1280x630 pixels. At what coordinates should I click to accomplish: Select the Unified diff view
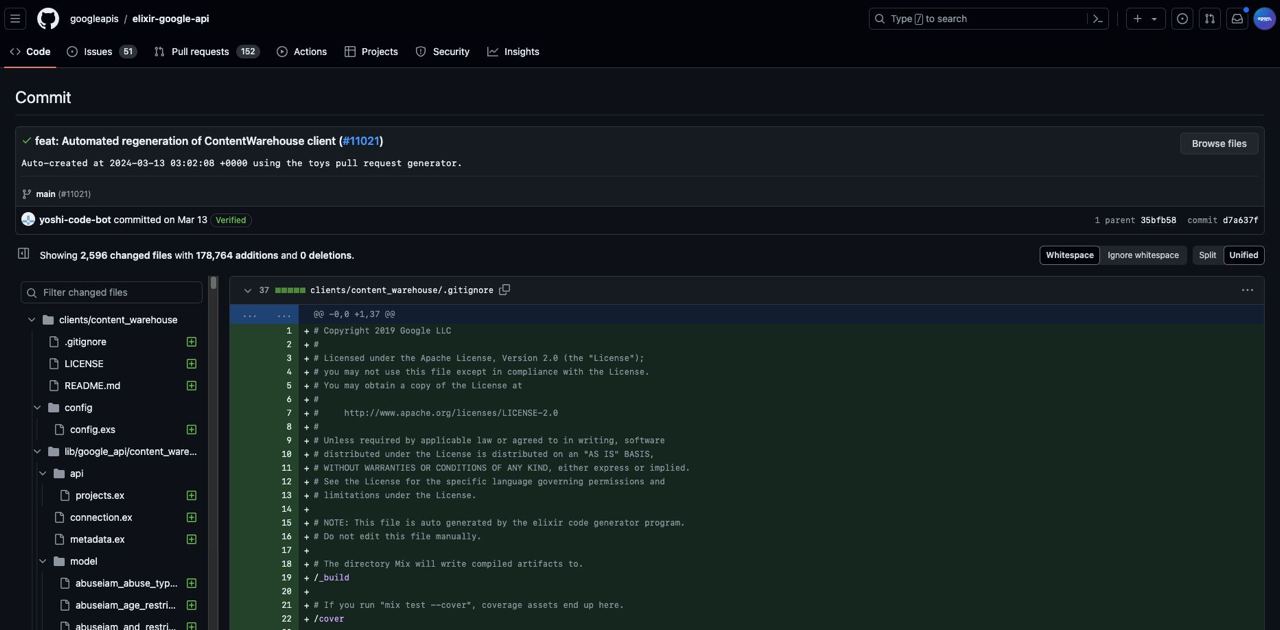(x=1244, y=255)
